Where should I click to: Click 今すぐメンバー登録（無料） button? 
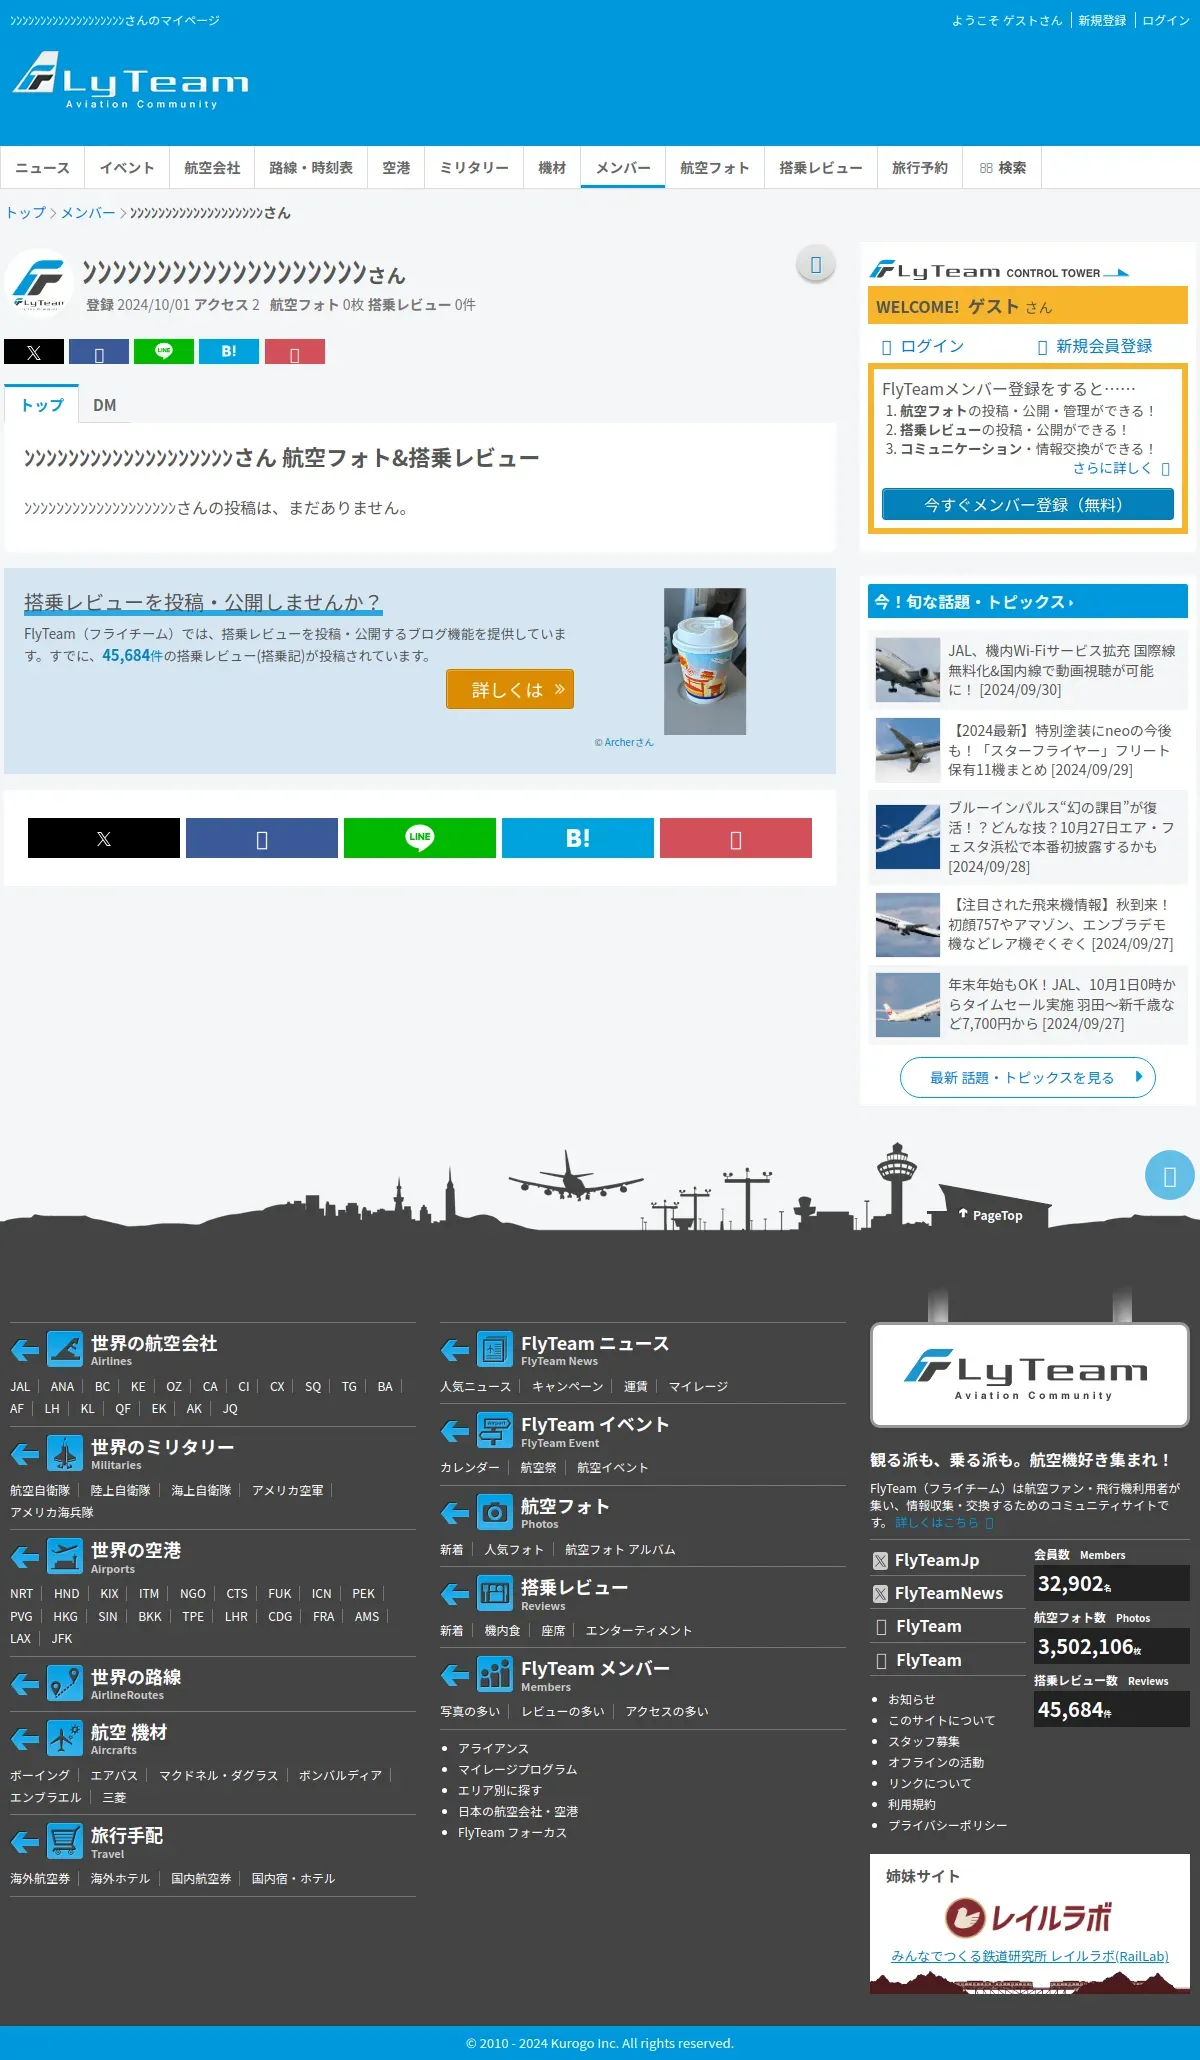(1028, 504)
